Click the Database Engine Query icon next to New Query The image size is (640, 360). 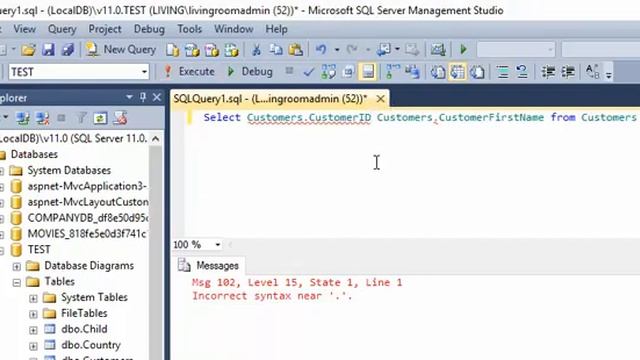(x=173, y=50)
